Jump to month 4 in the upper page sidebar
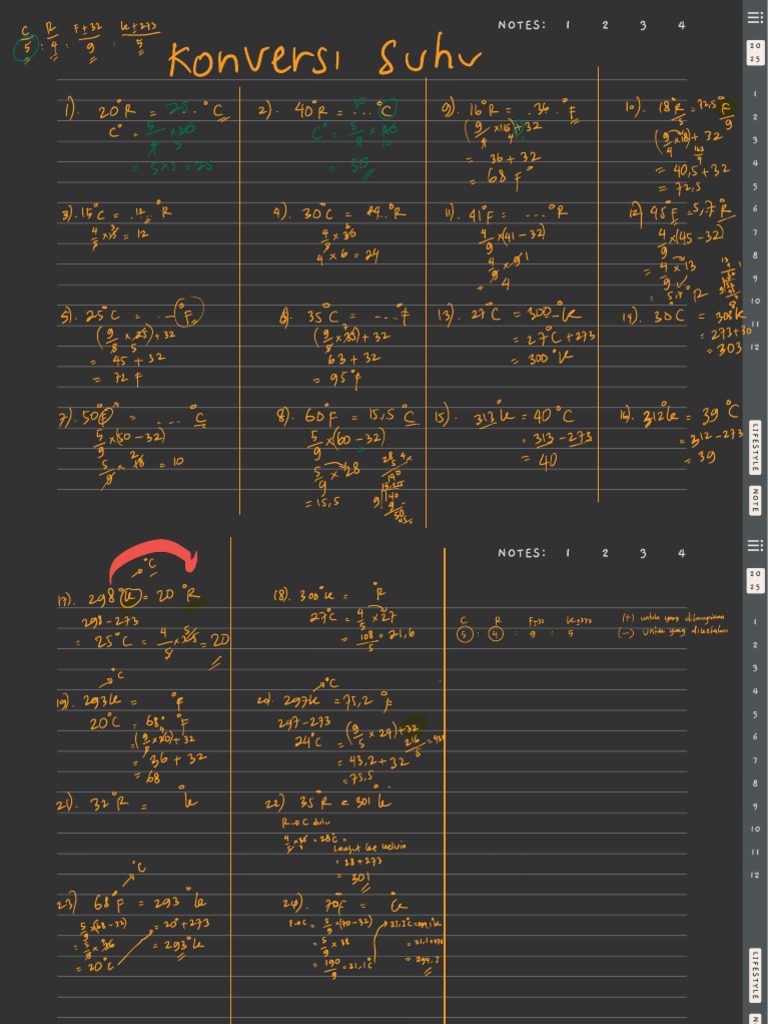 [755, 163]
